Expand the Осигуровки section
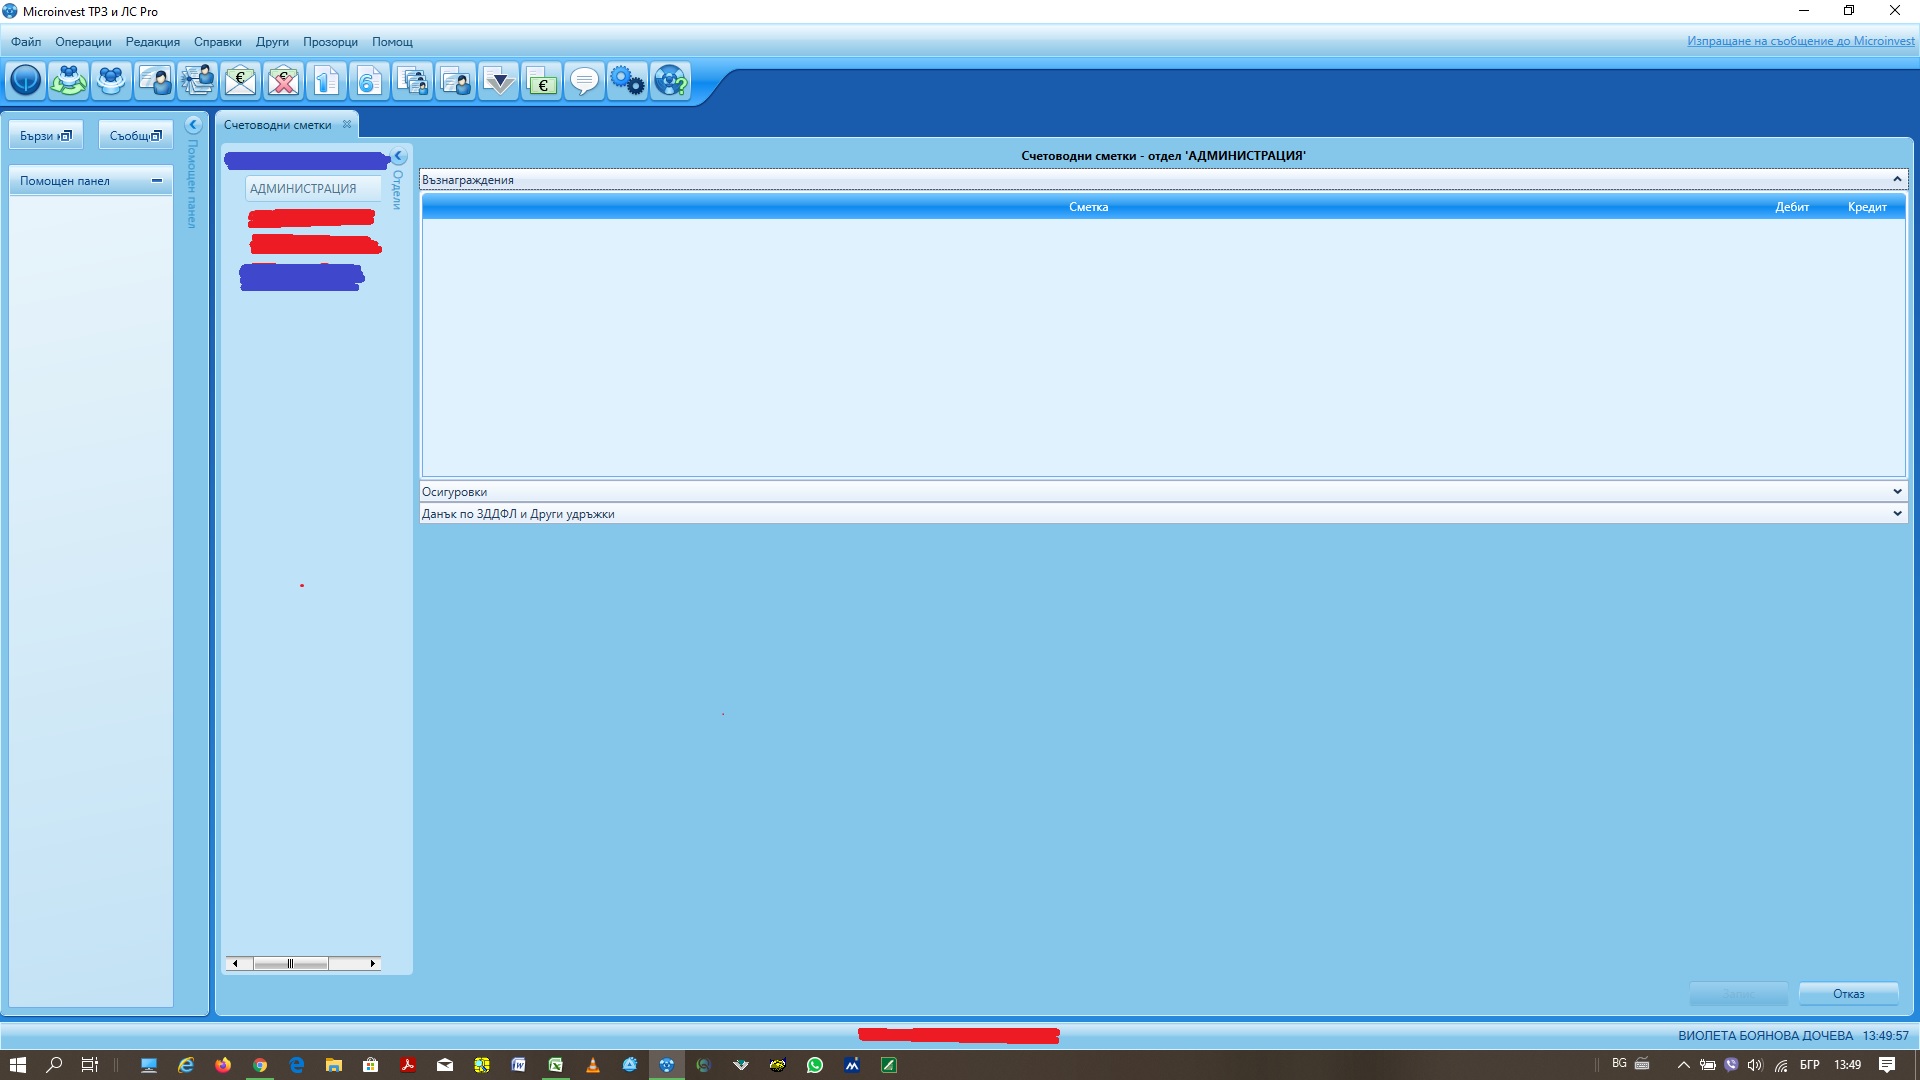 point(1896,492)
